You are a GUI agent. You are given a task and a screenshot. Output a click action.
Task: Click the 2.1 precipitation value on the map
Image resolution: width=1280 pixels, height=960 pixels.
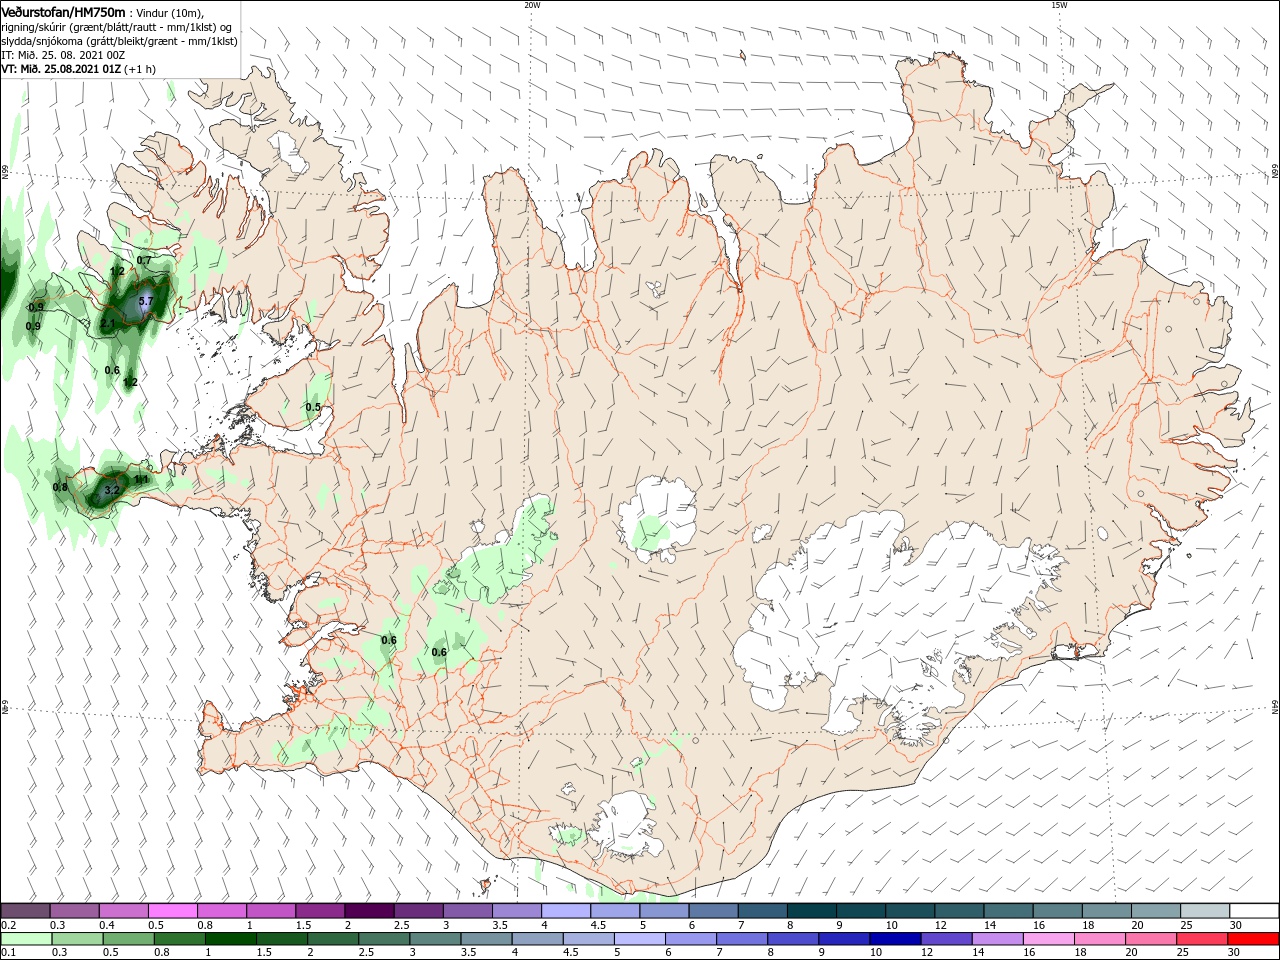pos(108,324)
